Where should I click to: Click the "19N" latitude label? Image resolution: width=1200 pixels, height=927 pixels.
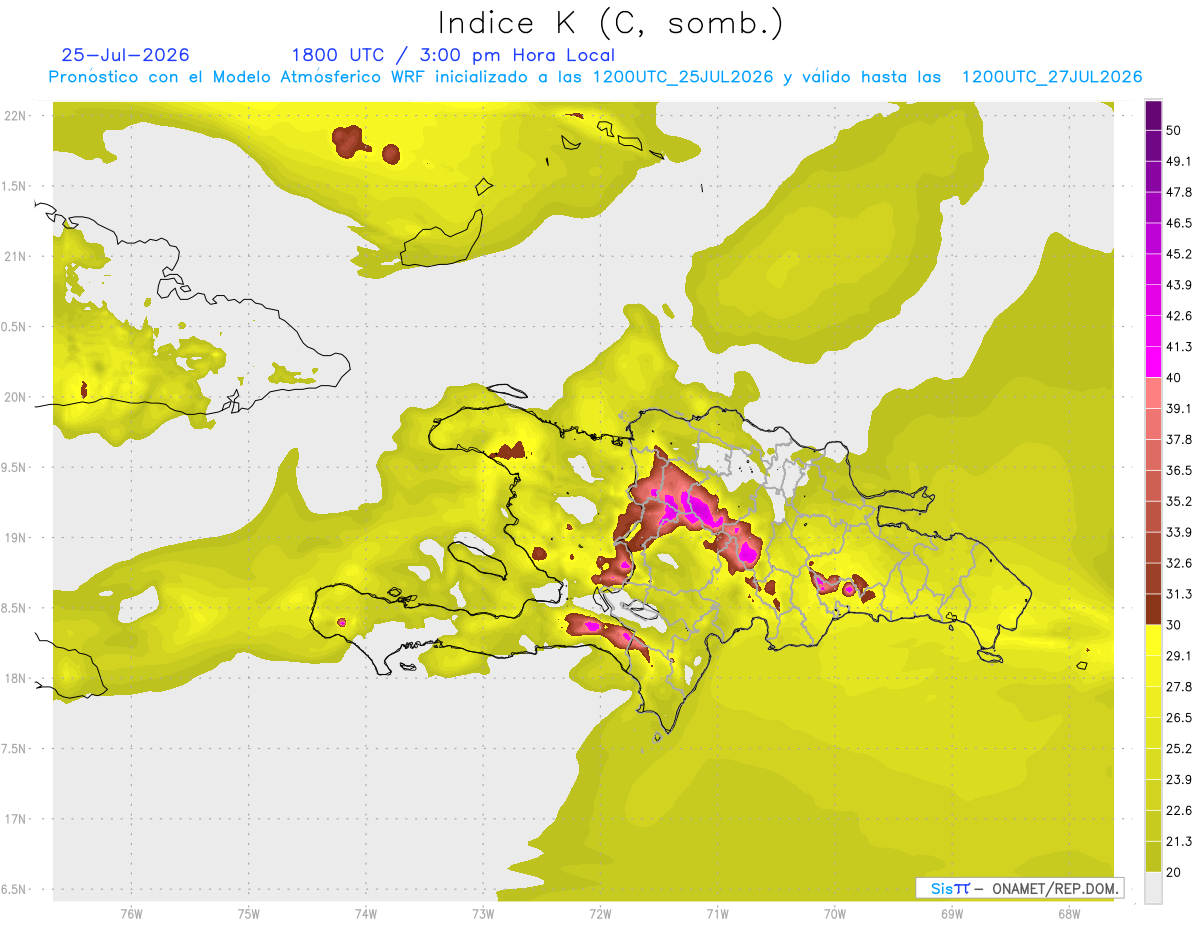tap(15, 538)
